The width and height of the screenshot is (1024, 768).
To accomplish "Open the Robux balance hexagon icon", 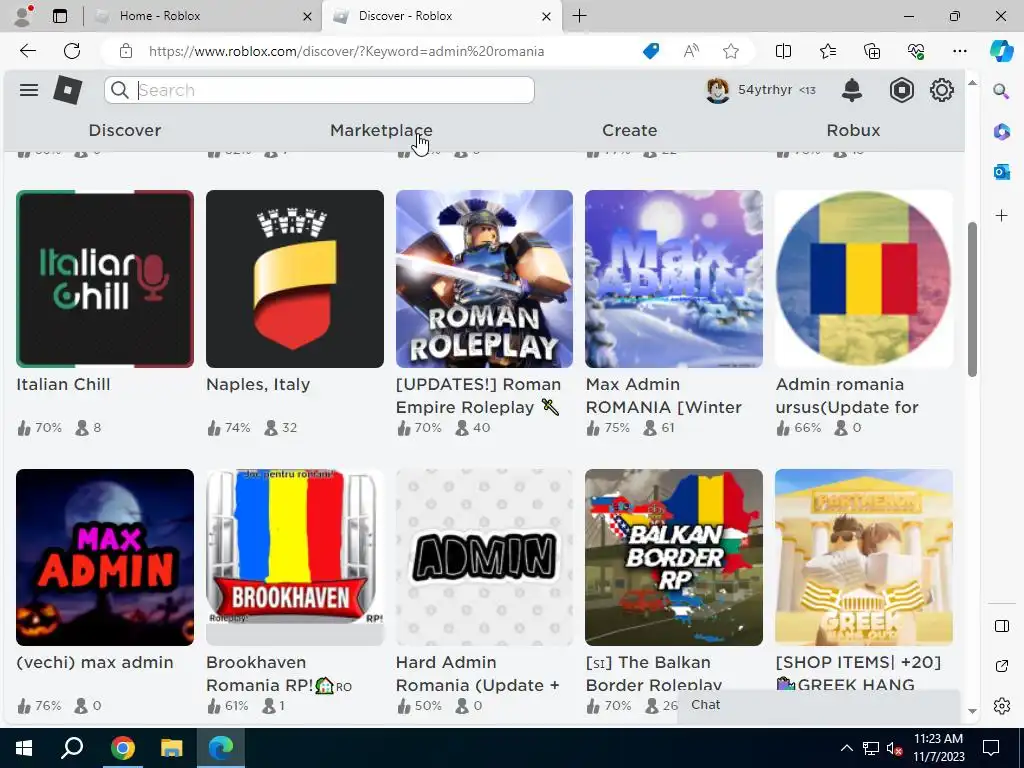I will 901,90.
